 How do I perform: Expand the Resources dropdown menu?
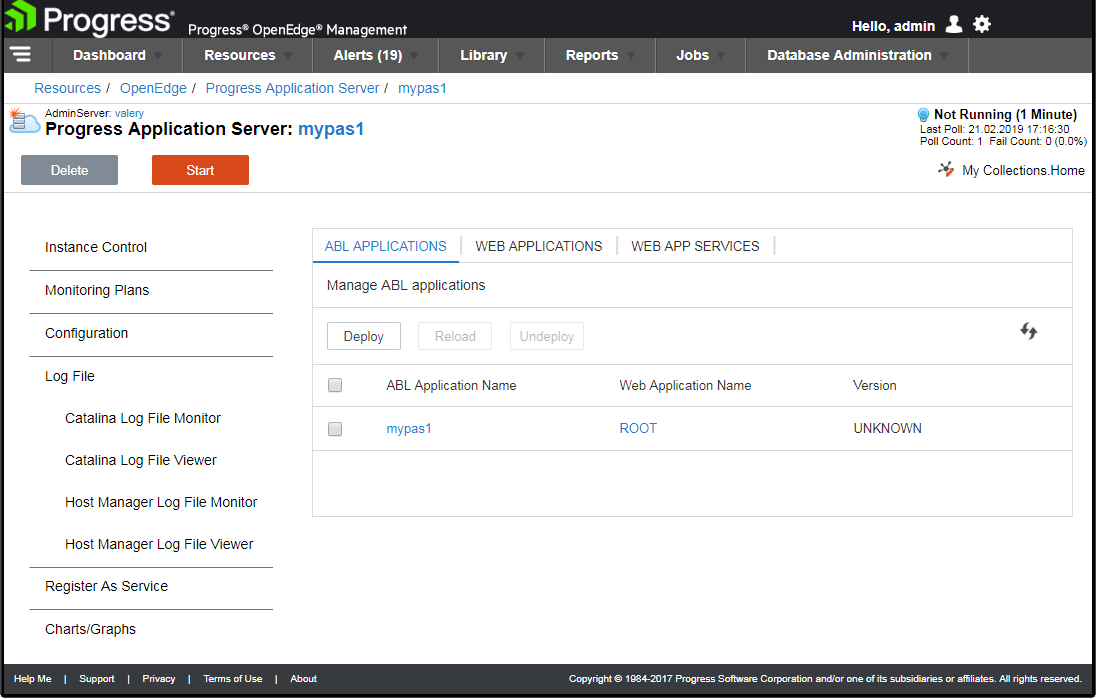click(247, 55)
